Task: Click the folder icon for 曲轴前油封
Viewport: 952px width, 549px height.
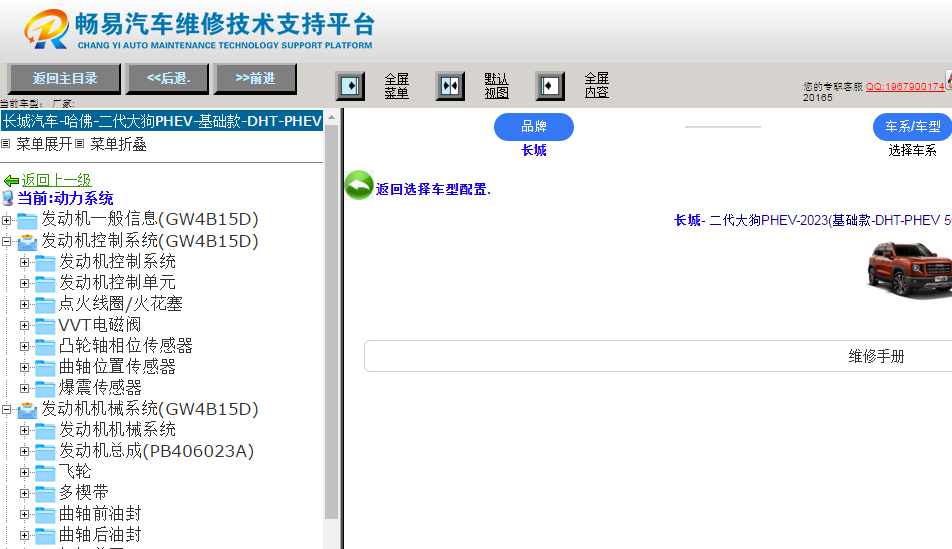Action: 45,514
